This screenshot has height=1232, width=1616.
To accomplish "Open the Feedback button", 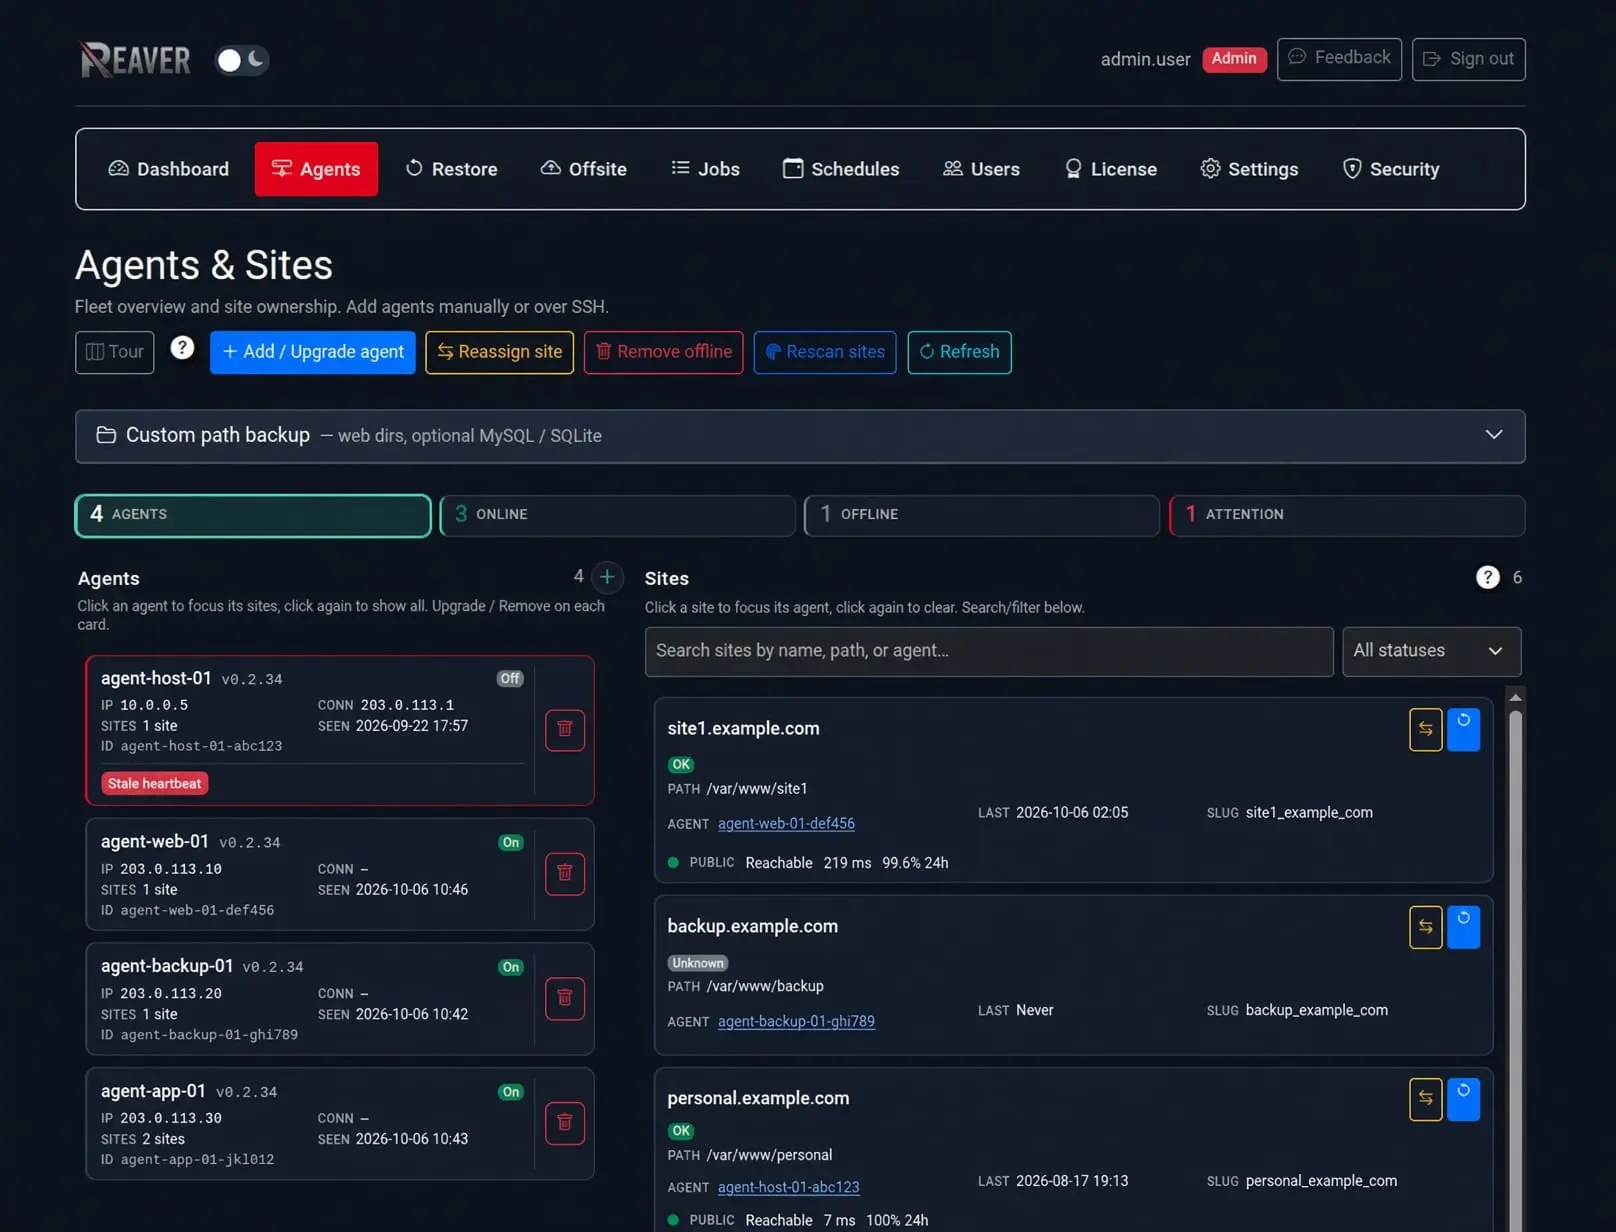I will click(x=1339, y=58).
